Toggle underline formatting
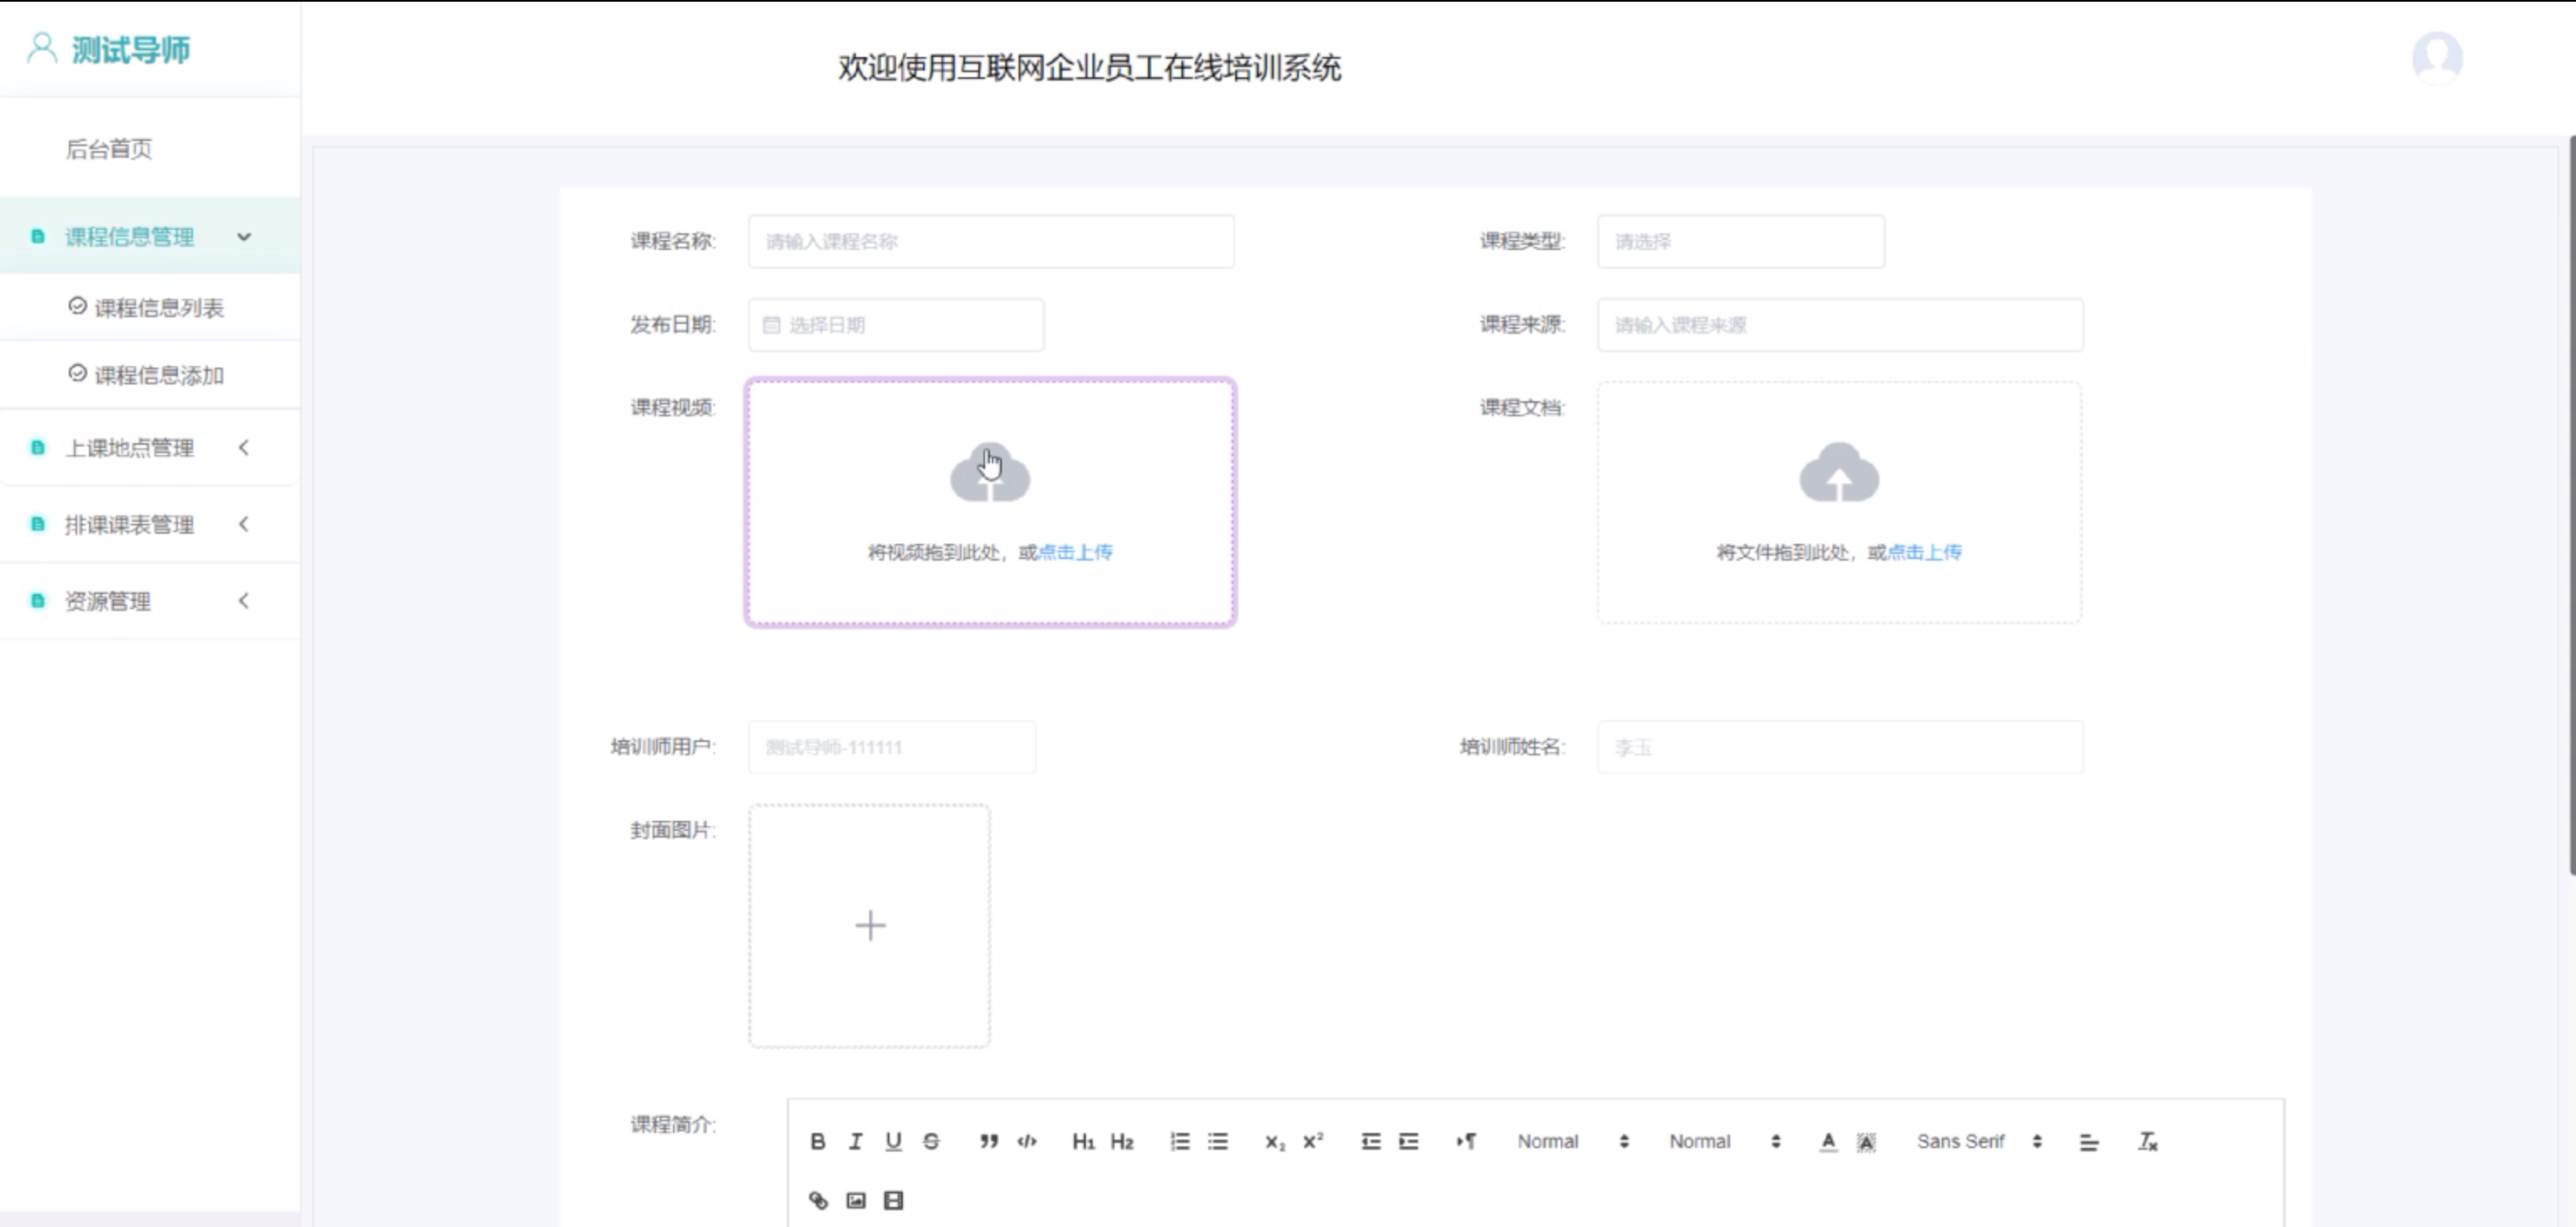The height and width of the screenshot is (1227, 2576). (x=893, y=1141)
